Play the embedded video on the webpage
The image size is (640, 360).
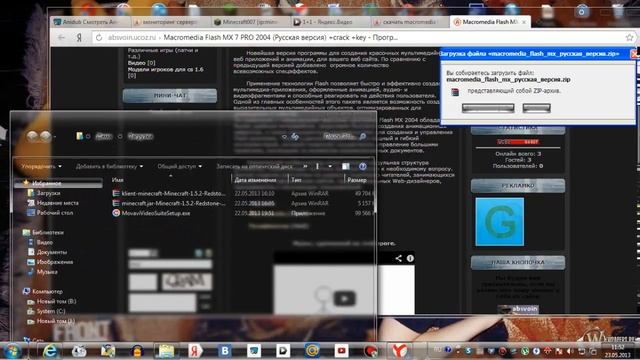tap(344, 298)
